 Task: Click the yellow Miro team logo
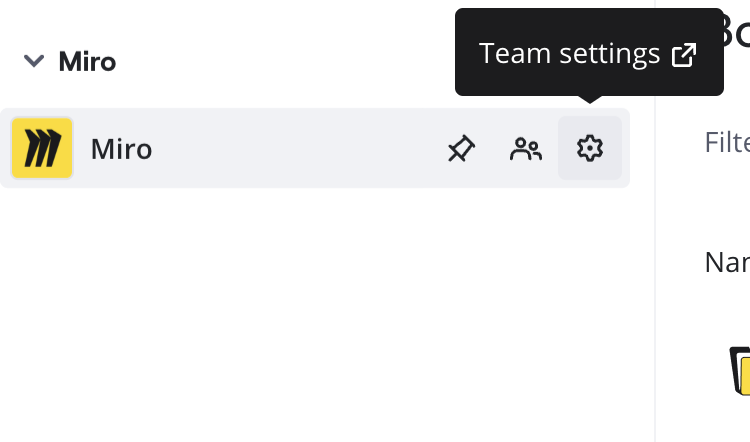click(x=42, y=148)
